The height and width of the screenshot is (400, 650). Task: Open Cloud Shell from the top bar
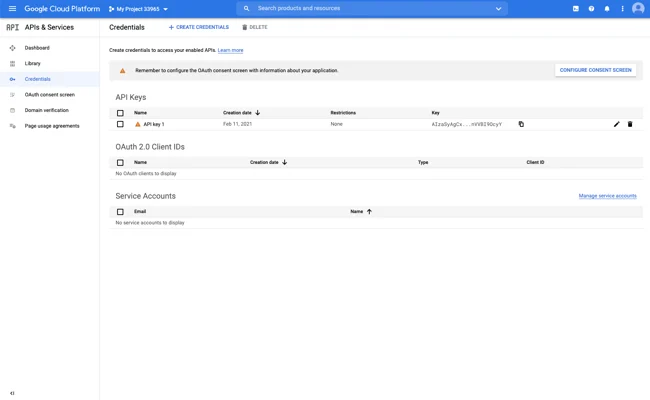pos(576,9)
